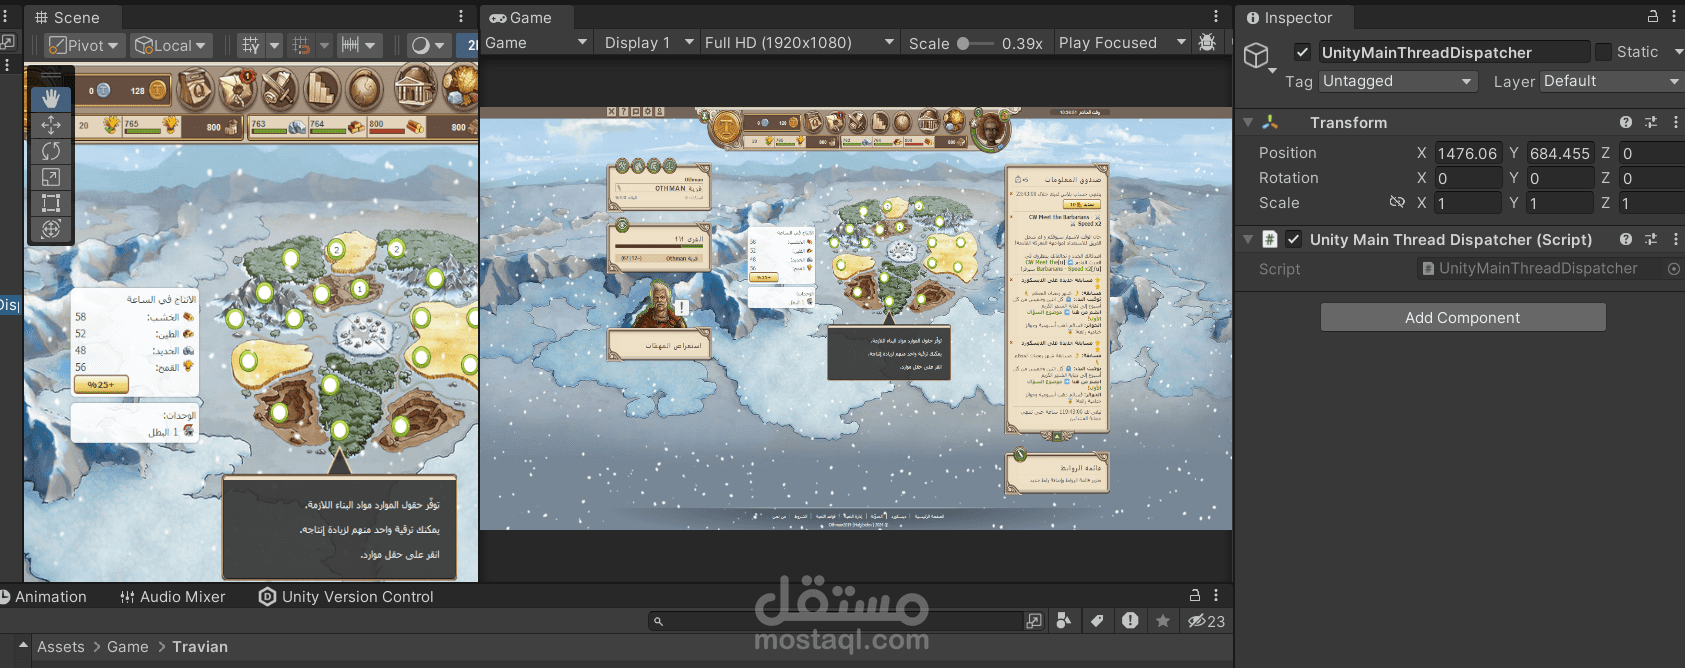Open Inspector panel options menu
The width and height of the screenshot is (1685, 668).
point(1674,17)
